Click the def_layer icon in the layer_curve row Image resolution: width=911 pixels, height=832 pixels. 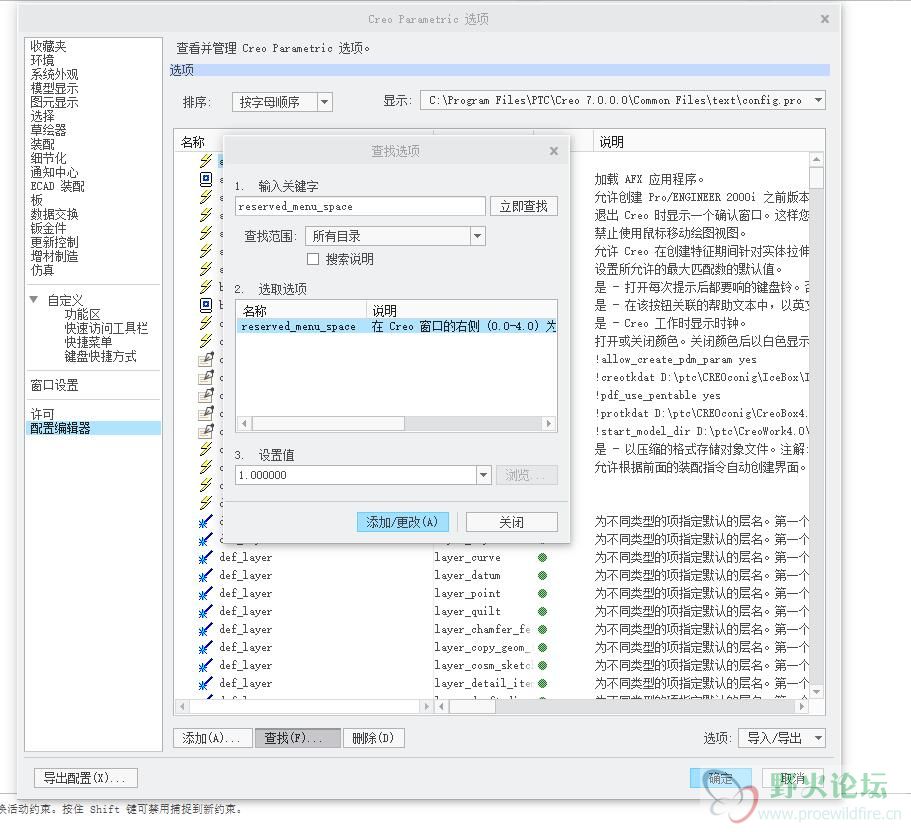point(205,558)
